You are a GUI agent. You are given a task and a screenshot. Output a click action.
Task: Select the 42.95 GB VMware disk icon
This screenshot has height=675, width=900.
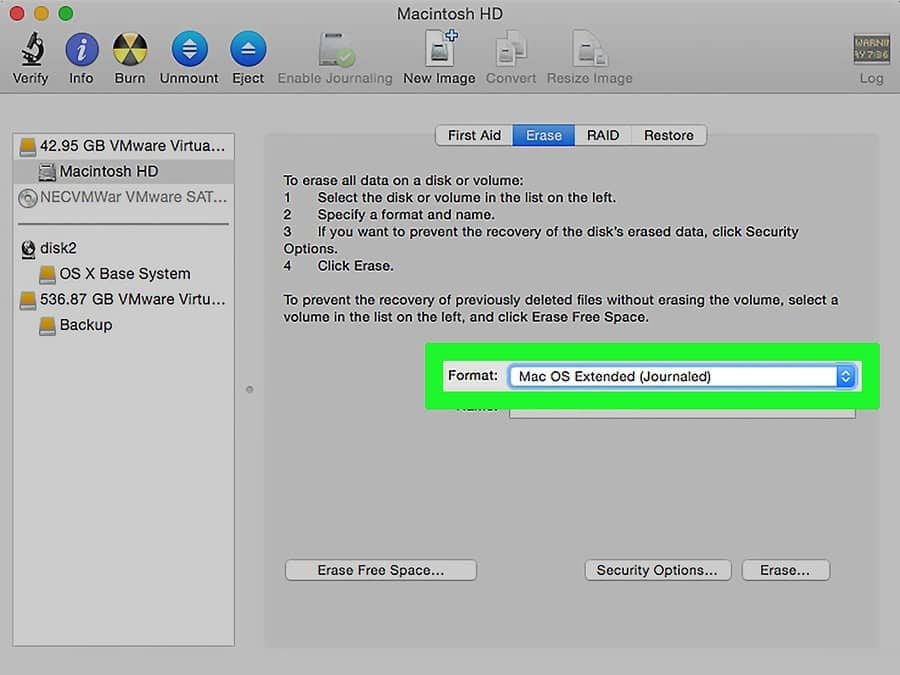click(x=27, y=146)
